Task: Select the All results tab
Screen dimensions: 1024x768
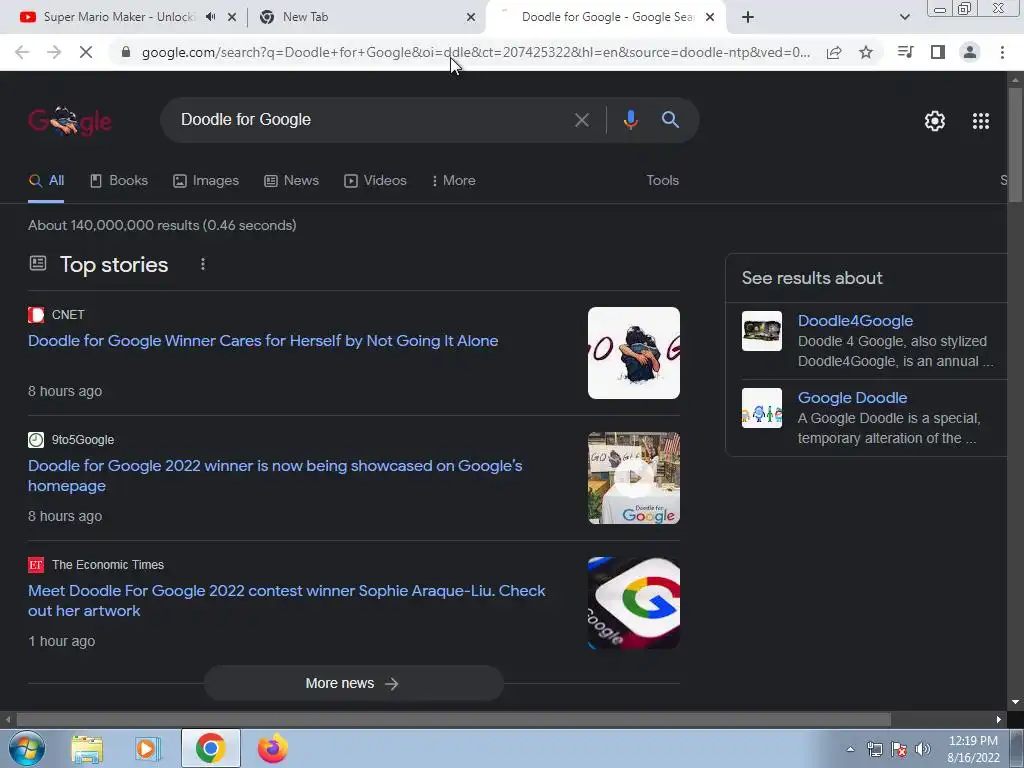Action: (x=46, y=181)
